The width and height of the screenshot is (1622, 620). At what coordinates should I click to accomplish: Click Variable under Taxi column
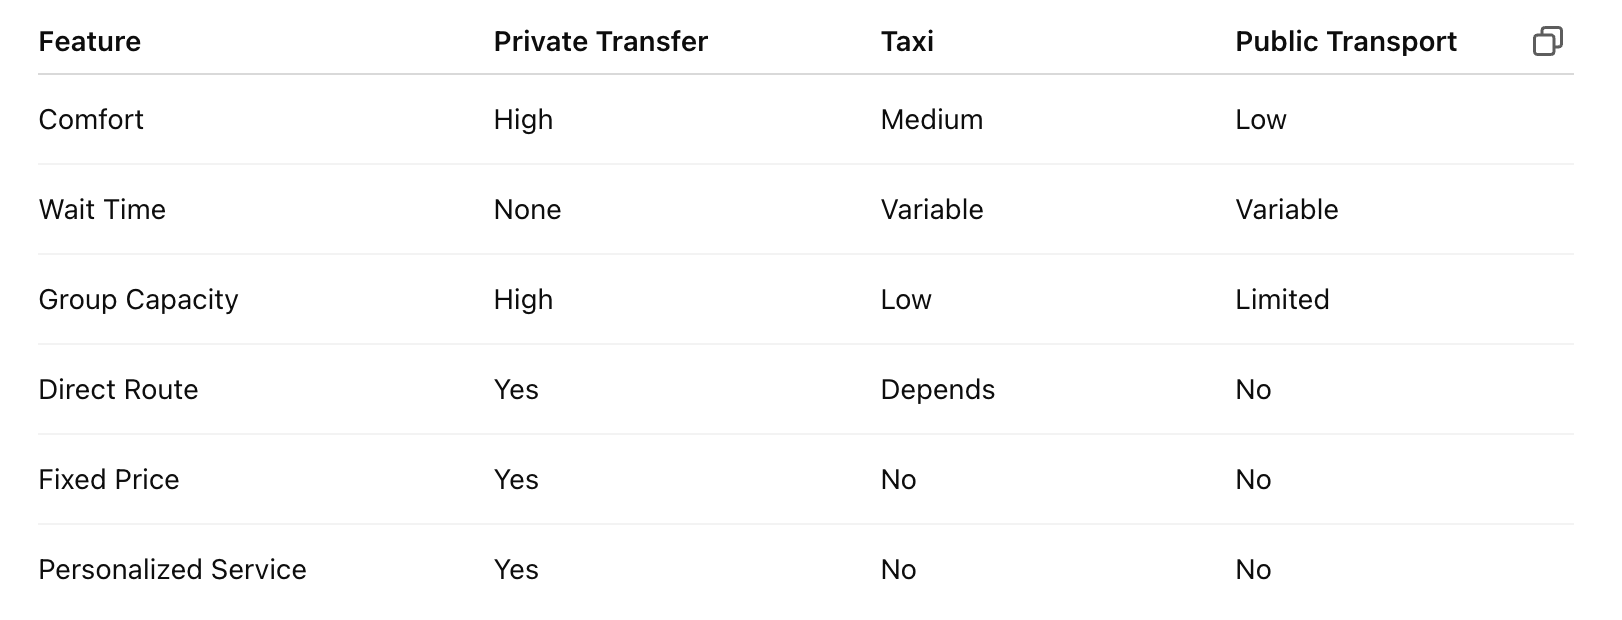(931, 210)
